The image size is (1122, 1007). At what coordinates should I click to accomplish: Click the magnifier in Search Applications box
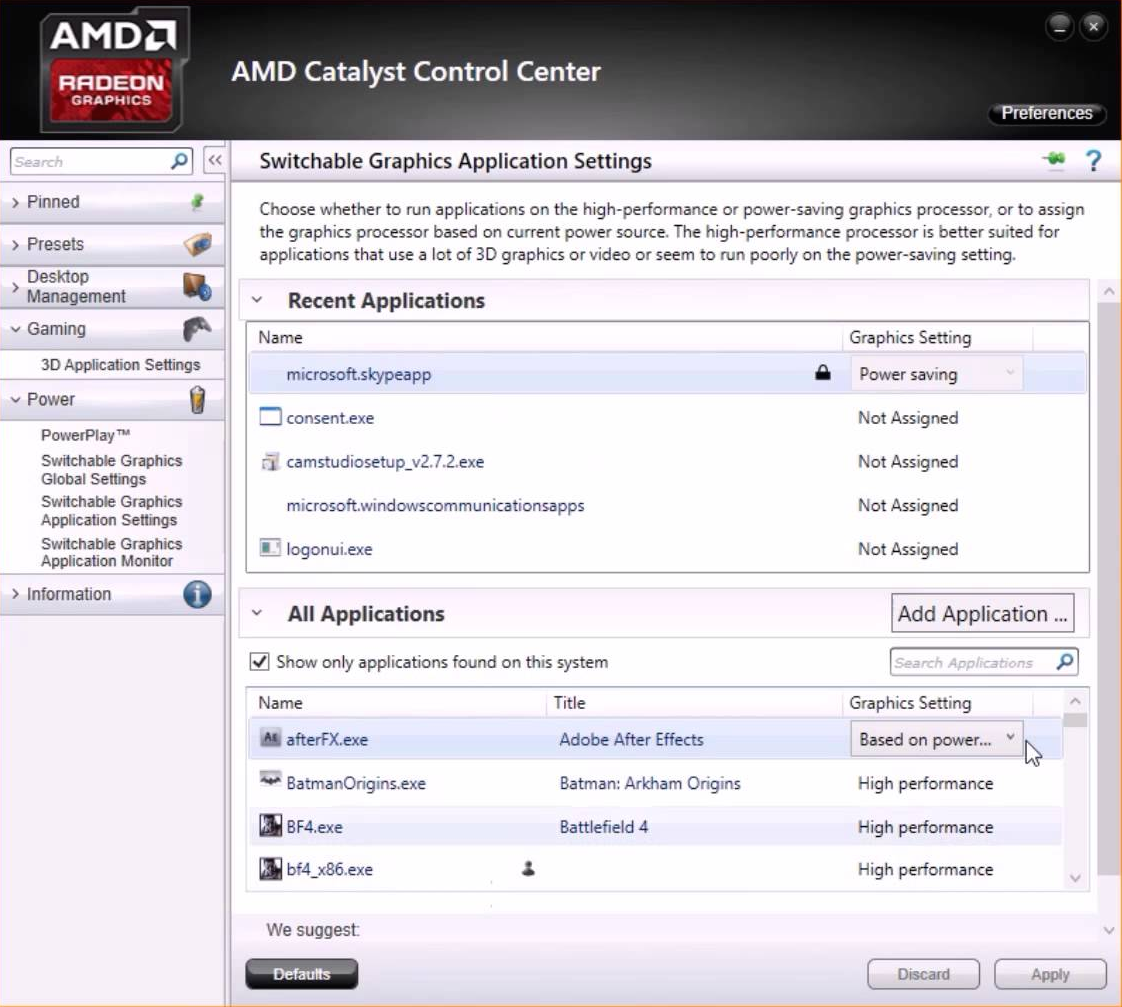tap(1065, 662)
